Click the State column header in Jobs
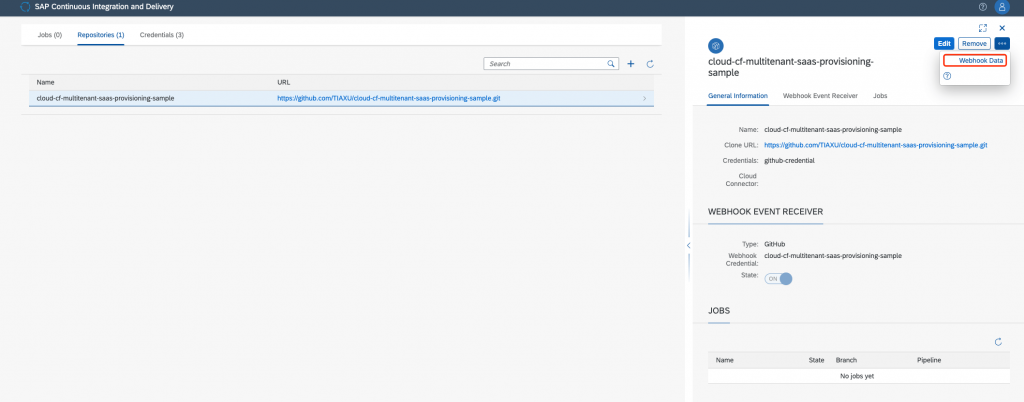 pyautogui.click(x=817, y=360)
